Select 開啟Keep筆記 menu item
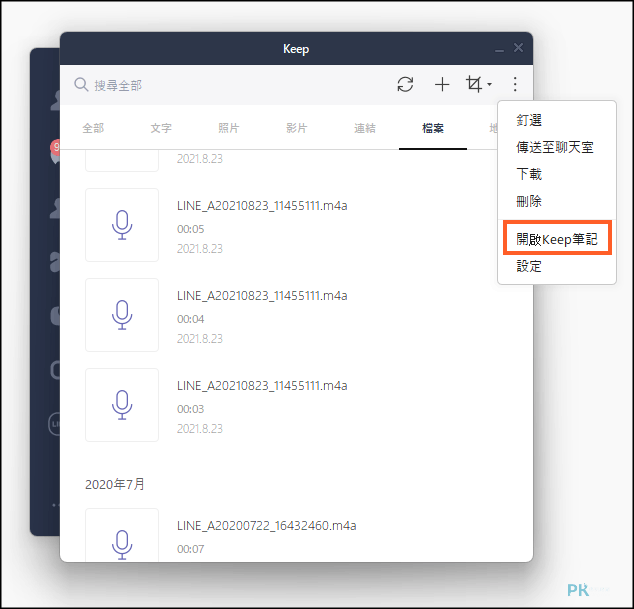Image resolution: width=634 pixels, height=609 pixels. pyautogui.click(x=557, y=239)
